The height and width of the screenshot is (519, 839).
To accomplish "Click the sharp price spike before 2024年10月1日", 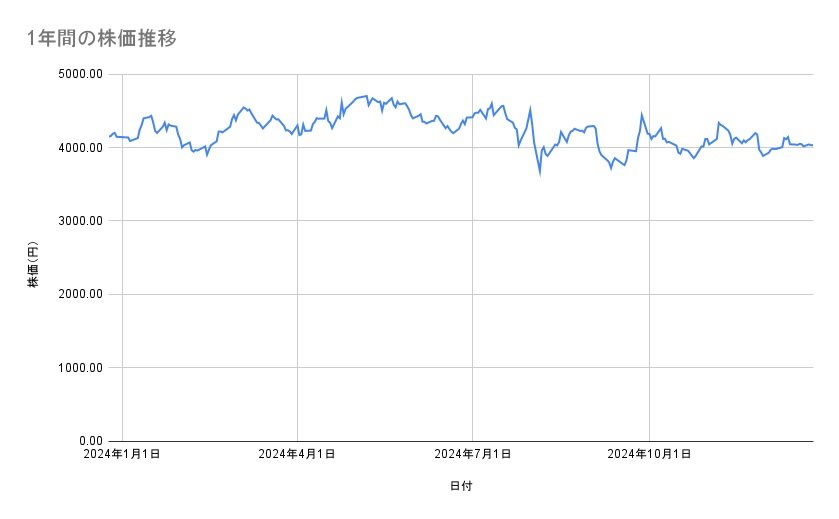I will pyautogui.click(x=642, y=115).
